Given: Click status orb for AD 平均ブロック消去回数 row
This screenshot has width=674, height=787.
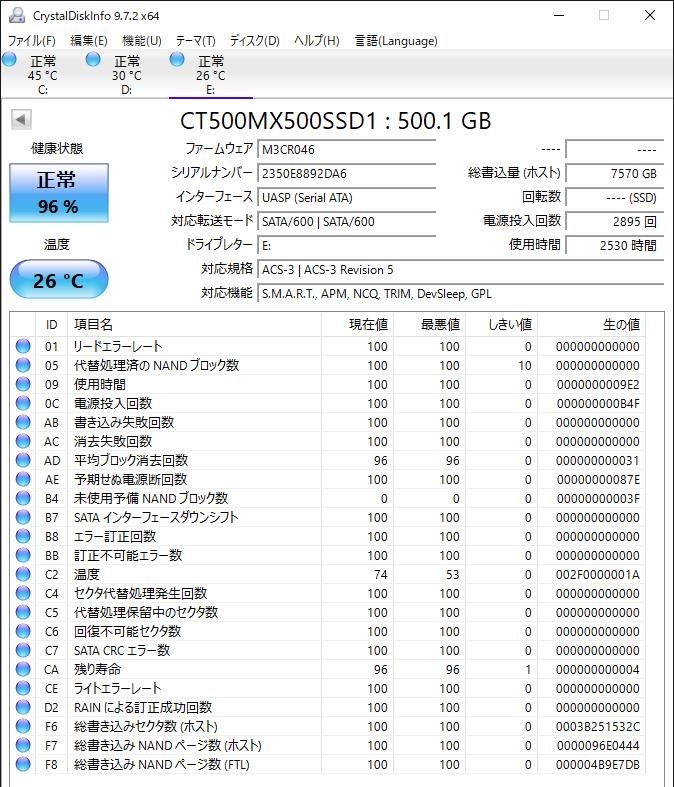Looking at the screenshot, I should (23, 460).
